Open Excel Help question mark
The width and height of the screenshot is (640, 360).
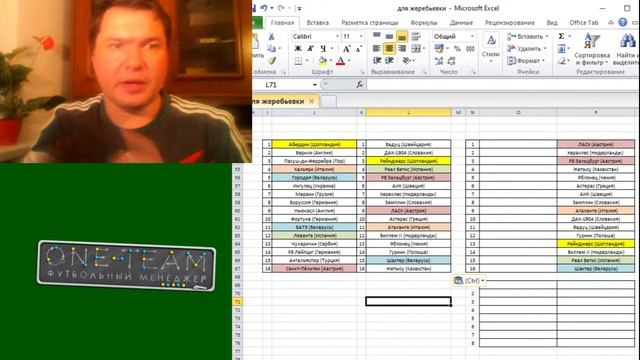622,22
